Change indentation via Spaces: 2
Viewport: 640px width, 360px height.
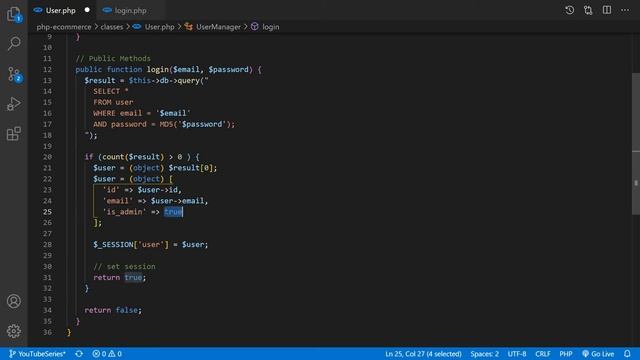[x=484, y=354]
